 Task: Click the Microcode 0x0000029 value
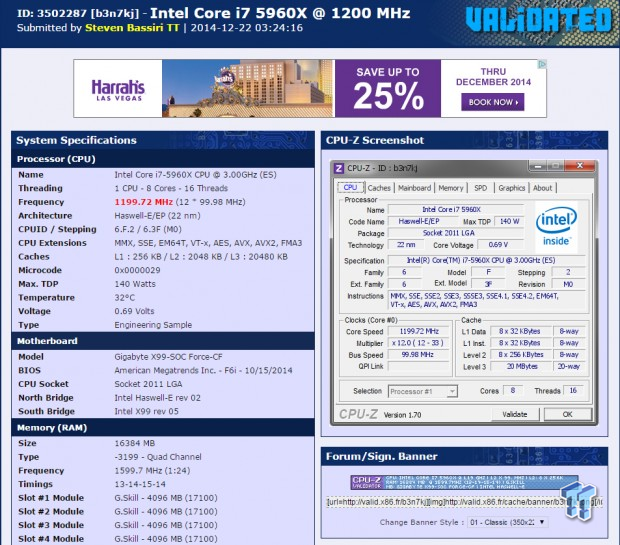coord(137,271)
